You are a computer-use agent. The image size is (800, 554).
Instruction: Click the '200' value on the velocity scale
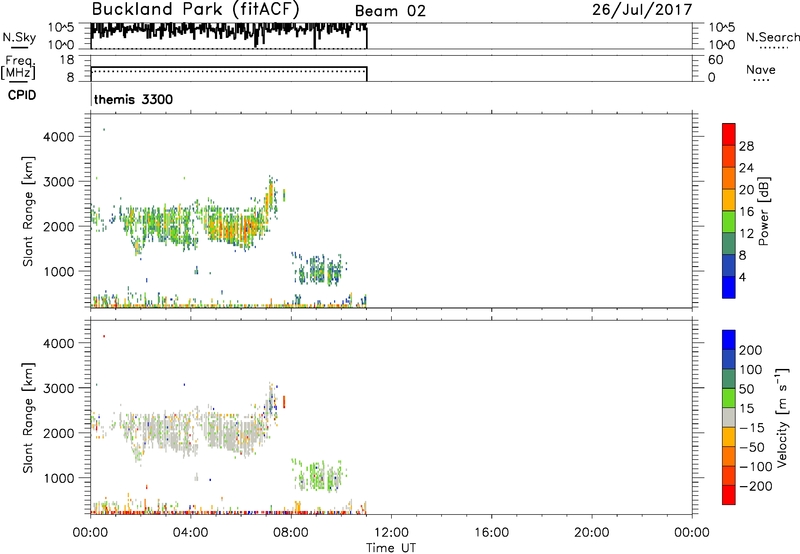click(x=751, y=350)
